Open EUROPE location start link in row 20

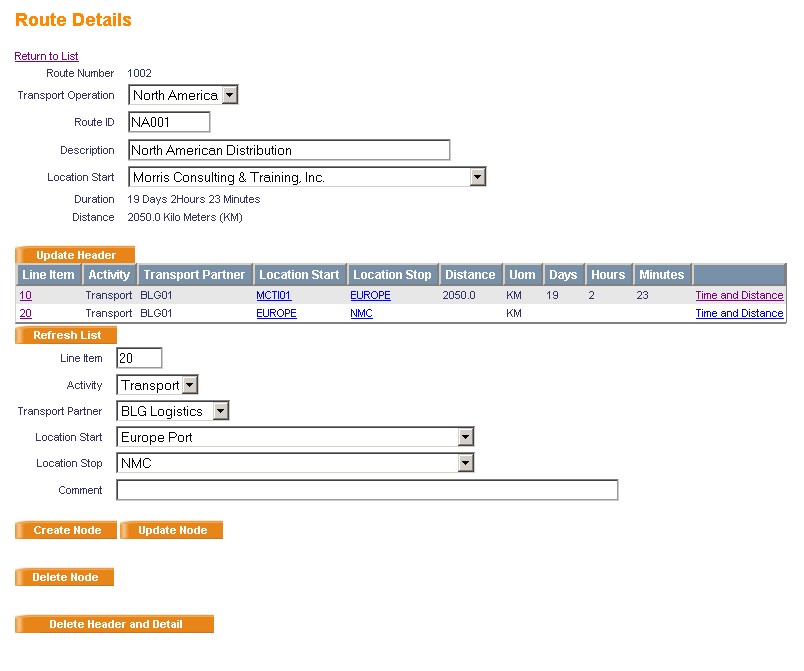(276, 313)
